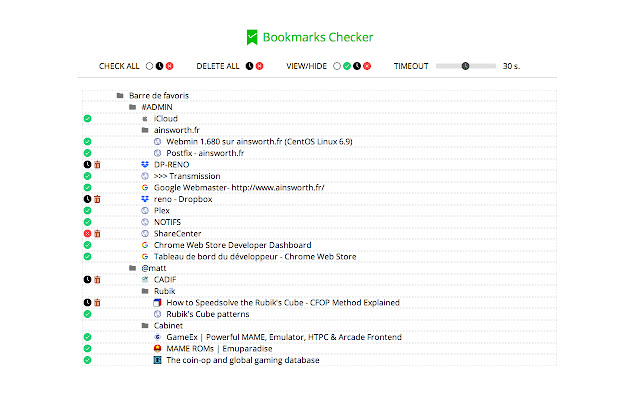Image resolution: width=640 pixels, height=400 pixels.
Task: Click the Bookmarks Checker logo icon
Action: click(252, 37)
